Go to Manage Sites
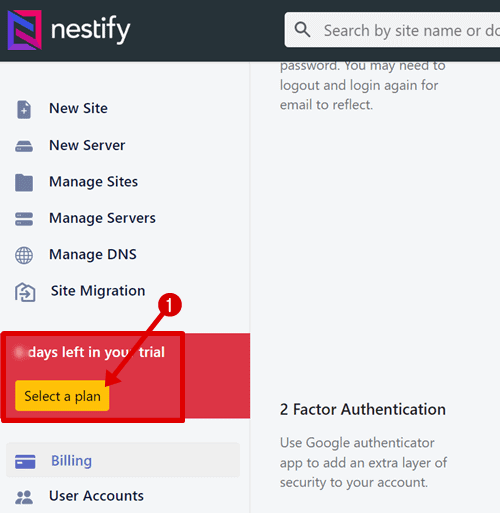 pyautogui.click(x=93, y=182)
